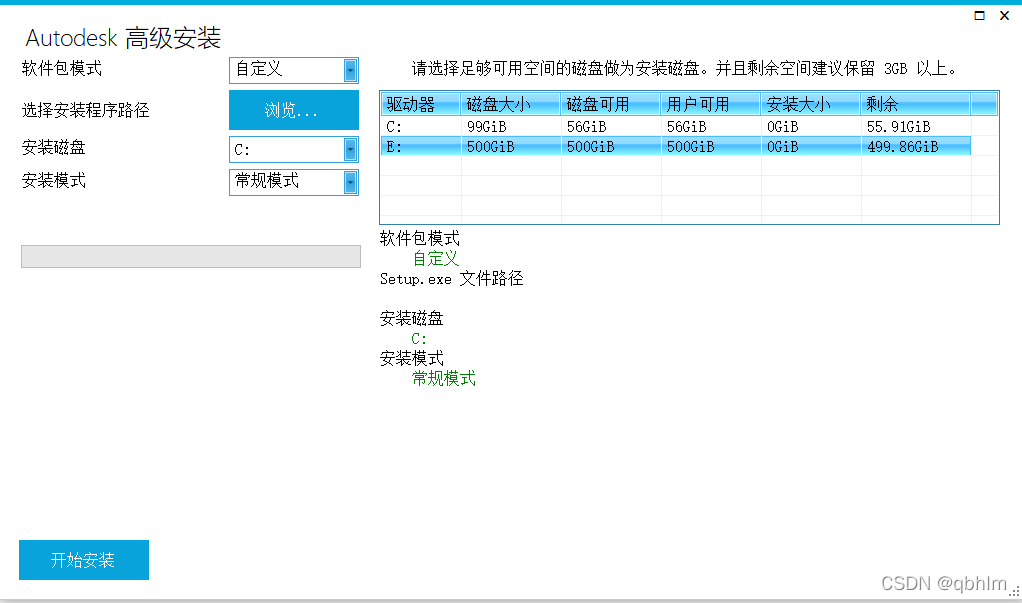
Task: Click the green 常规模式 summary text
Action: click(444, 379)
